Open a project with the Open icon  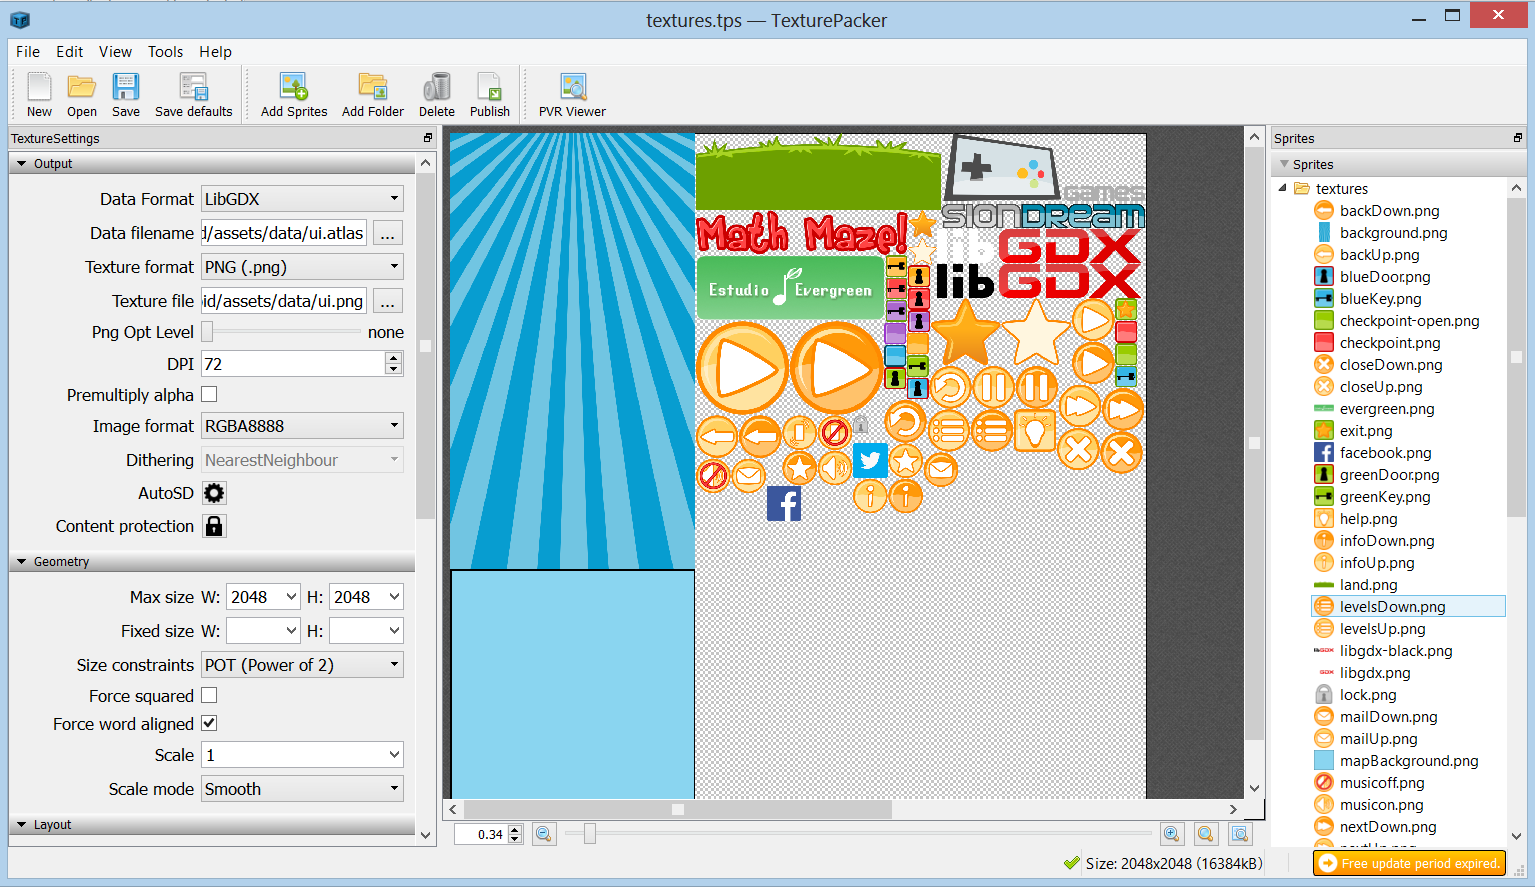pyautogui.click(x=82, y=95)
